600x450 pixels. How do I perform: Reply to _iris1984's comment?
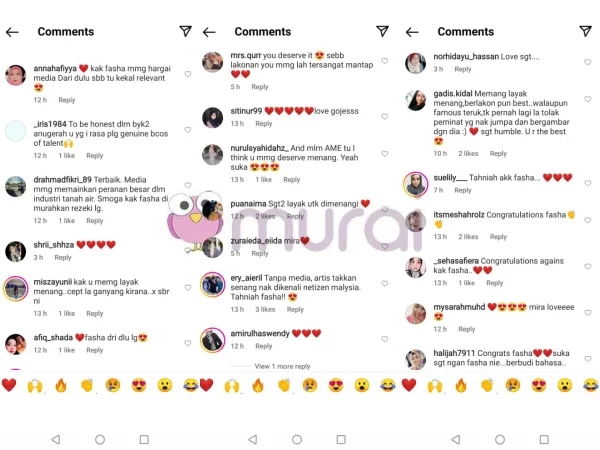click(x=95, y=156)
